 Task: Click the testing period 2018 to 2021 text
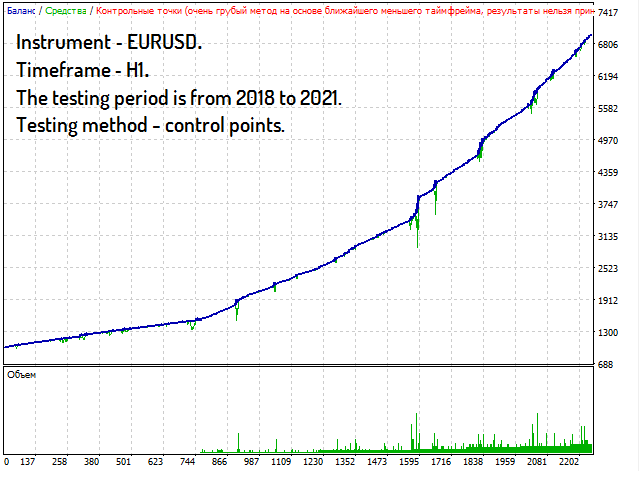pyautogui.click(x=179, y=99)
